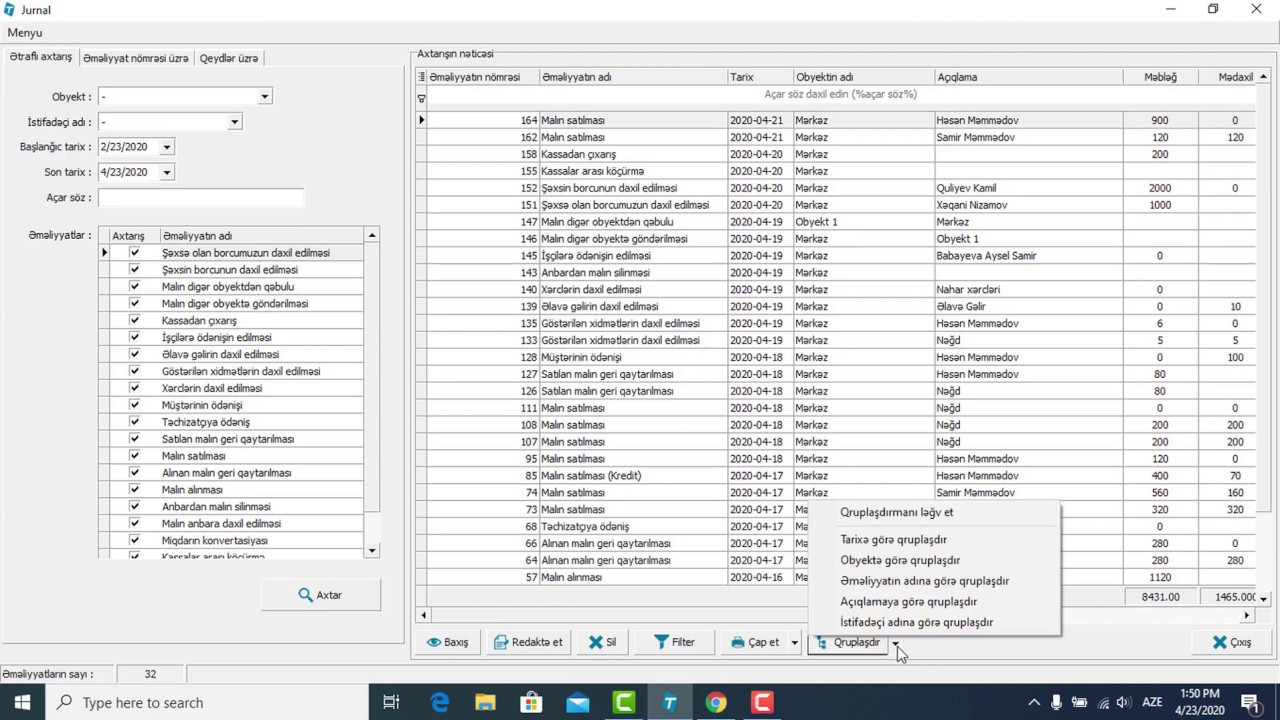
Task: Switch to Qeydlər üzrə tab
Action: (229, 58)
